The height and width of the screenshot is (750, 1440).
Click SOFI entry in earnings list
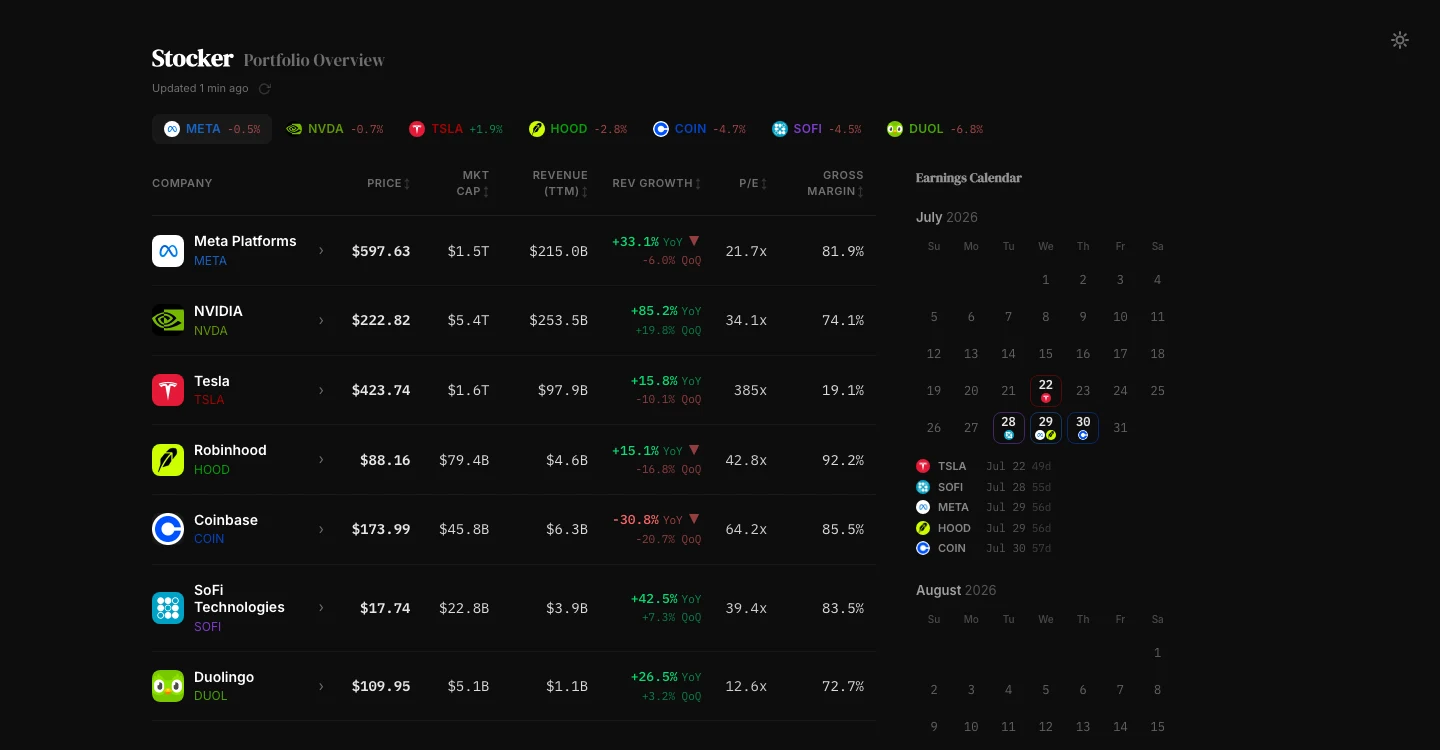(985, 487)
